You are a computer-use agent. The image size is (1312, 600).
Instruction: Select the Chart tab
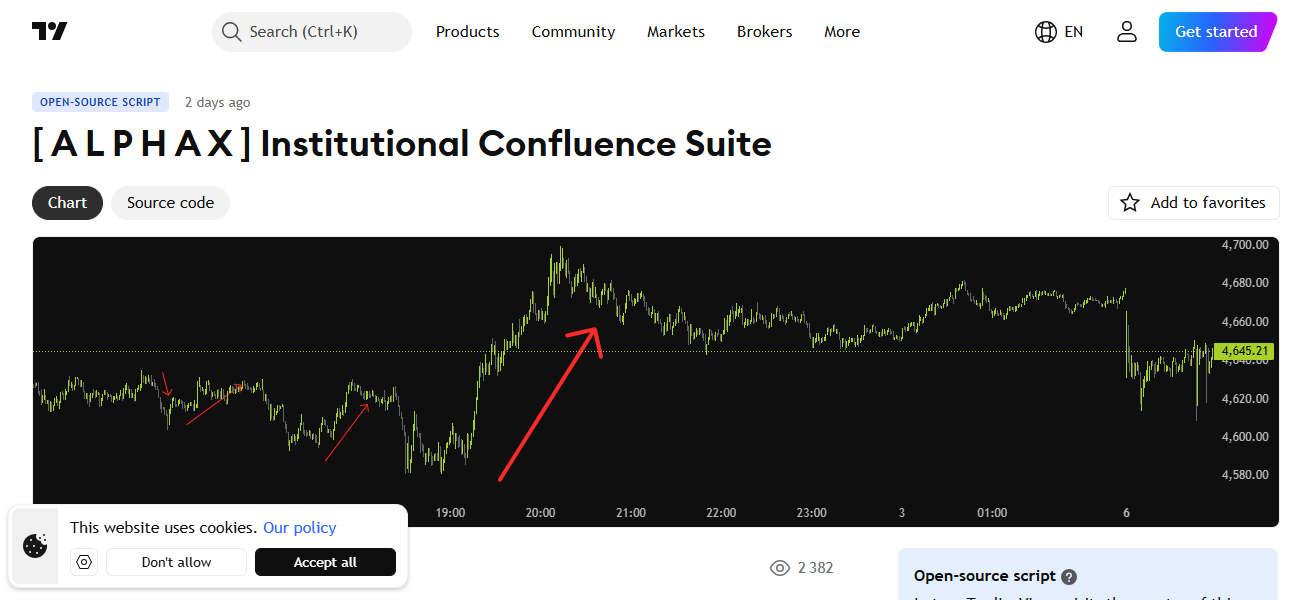(x=67, y=202)
